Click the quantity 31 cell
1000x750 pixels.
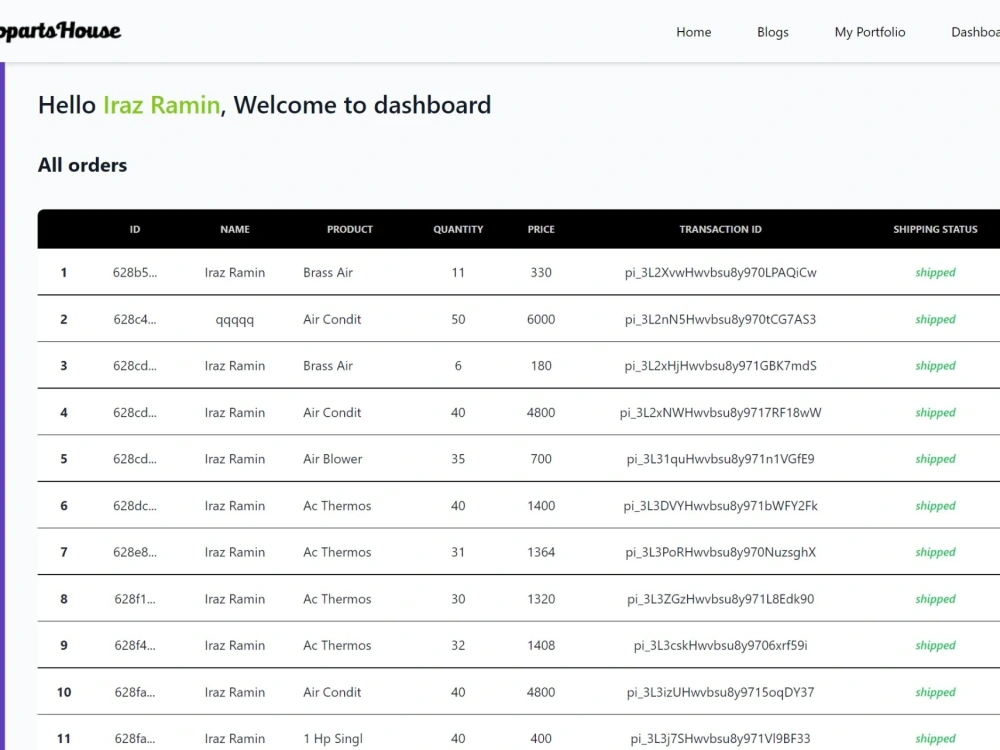click(x=458, y=552)
